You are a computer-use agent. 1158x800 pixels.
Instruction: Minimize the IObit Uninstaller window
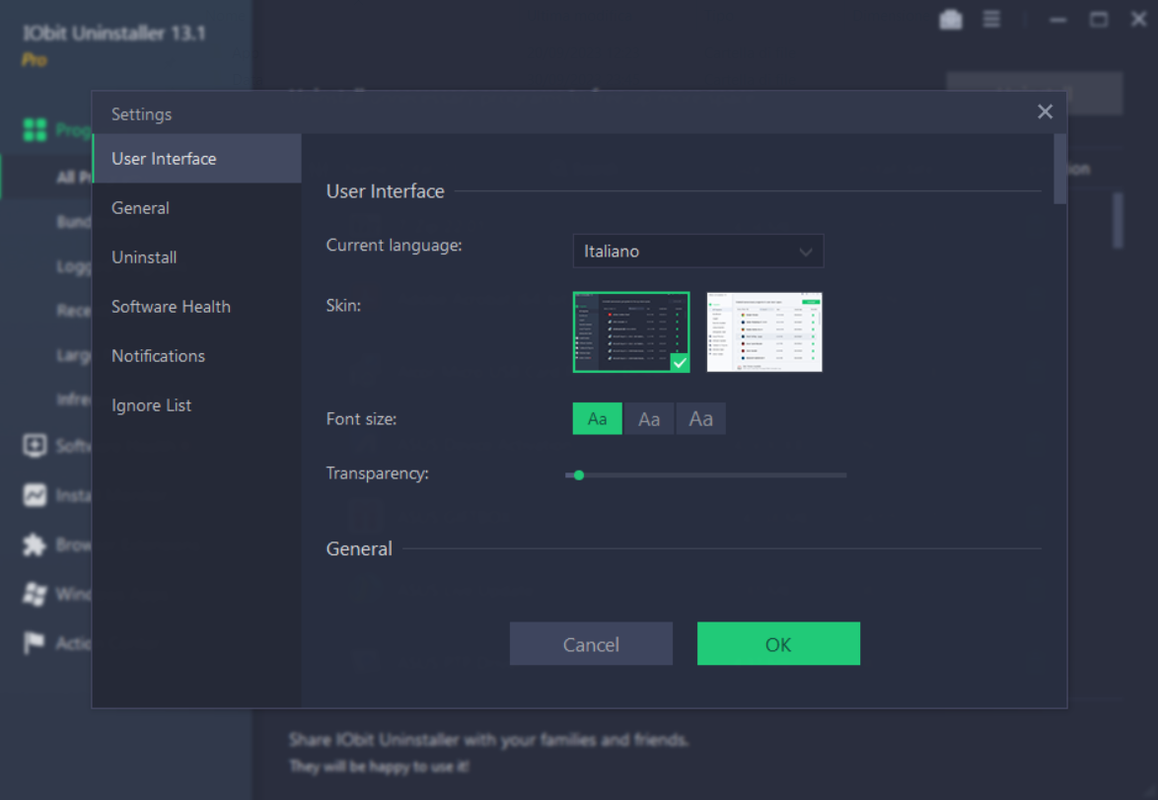(1058, 20)
